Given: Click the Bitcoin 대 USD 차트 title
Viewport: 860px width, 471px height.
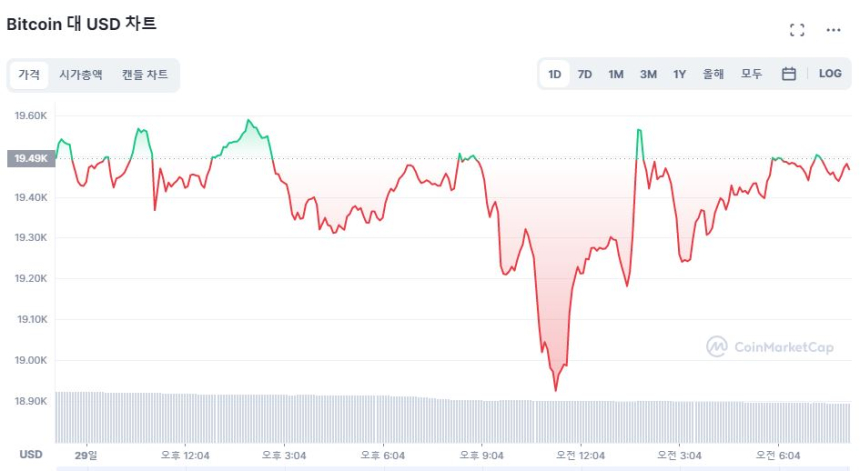Looking at the screenshot, I should click(x=82, y=23).
